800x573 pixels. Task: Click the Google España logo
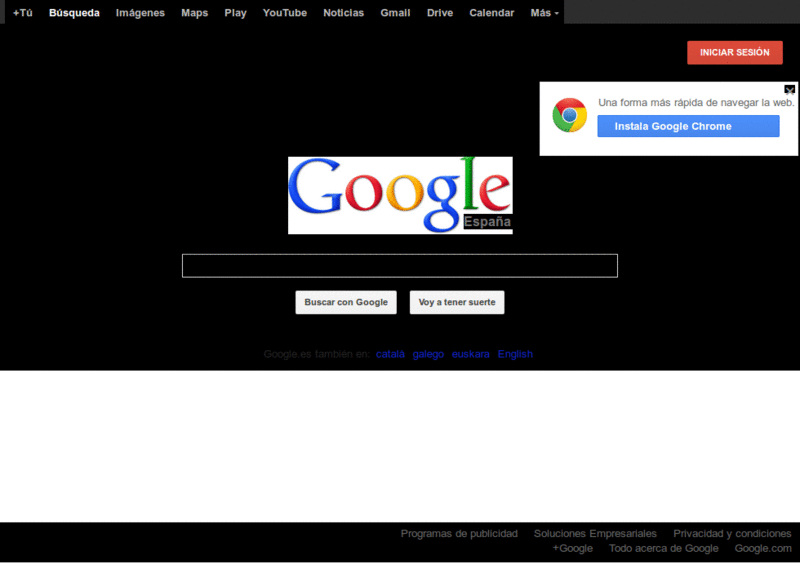click(x=400, y=195)
